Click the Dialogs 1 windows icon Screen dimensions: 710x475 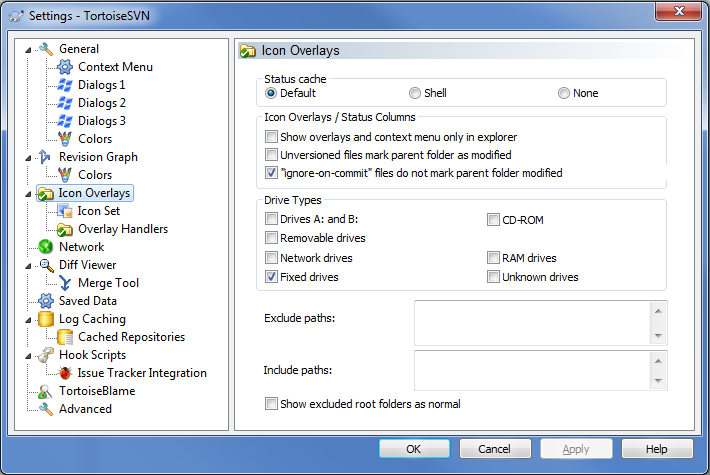65,85
